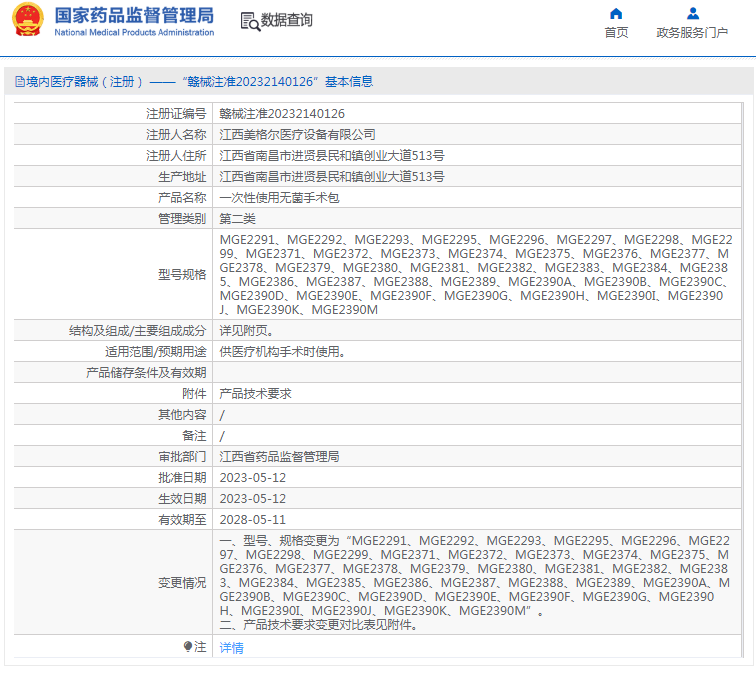Click the 有效期至 row label
Image resolution: width=756 pixels, height=678 pixels.
point(182,519)
